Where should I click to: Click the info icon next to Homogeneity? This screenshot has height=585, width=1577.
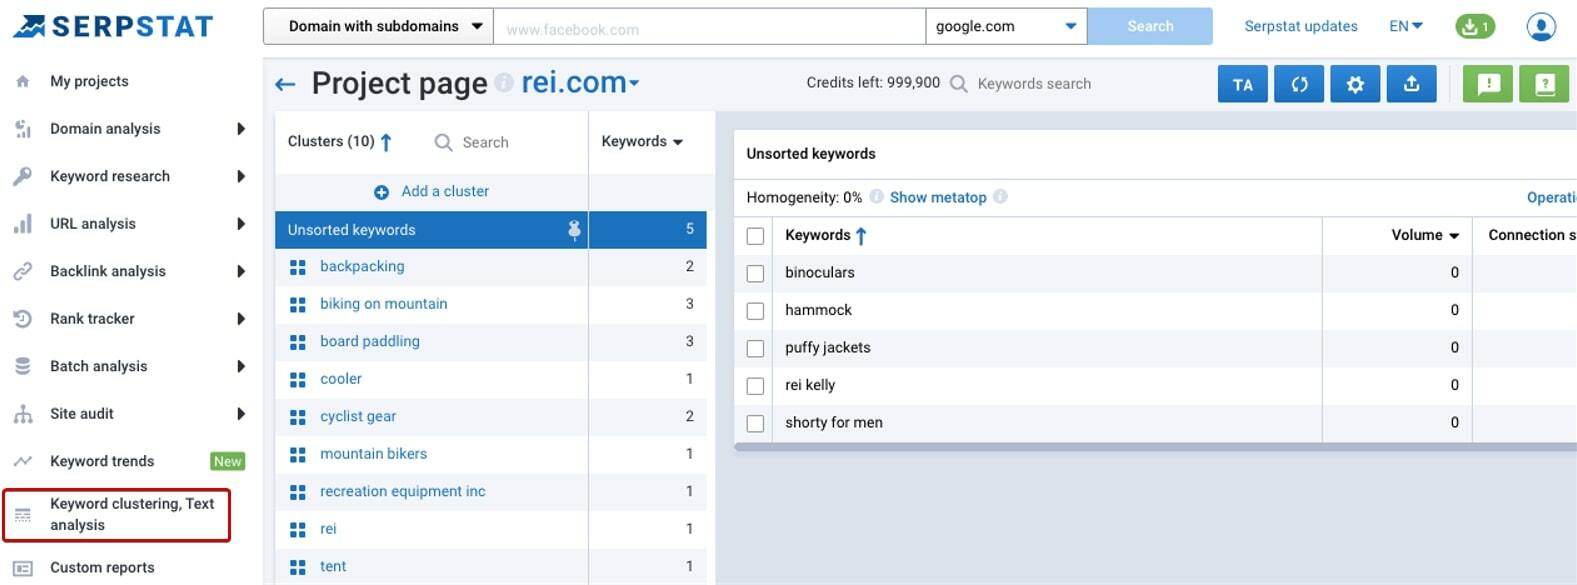876,197
